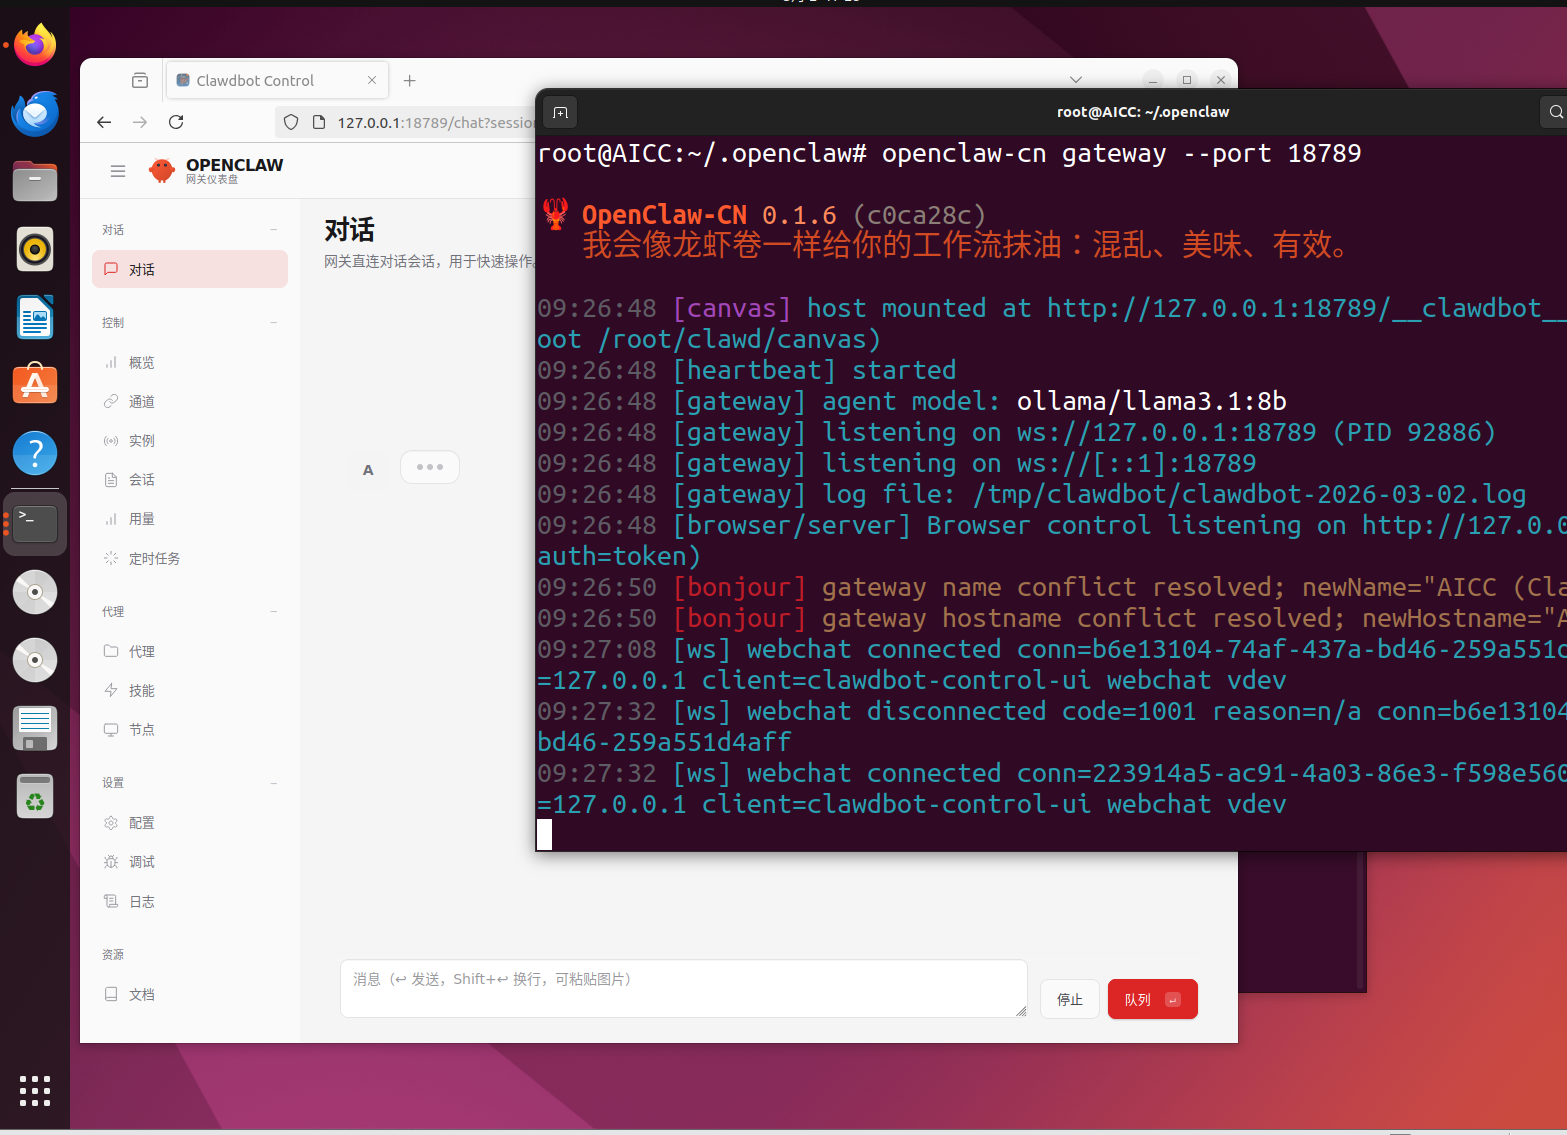The width and height of the screenshot is (1567, 1135).
Task: Open the 概览 overview page
Action: pos(190,362)
